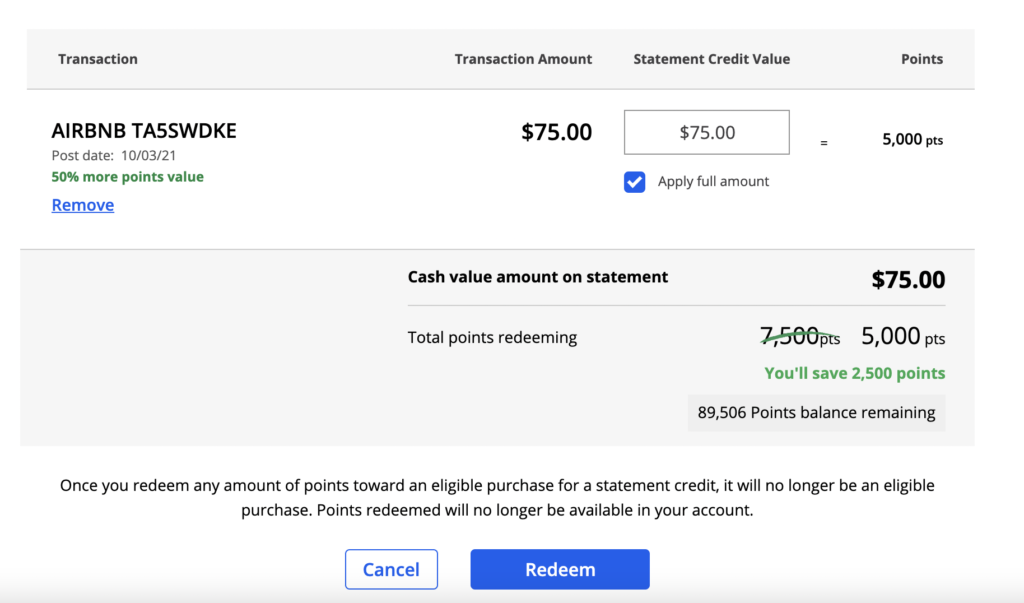Click the Transaction Amount column header
The height and width of the screenshot is (603, 1024).
click(x=523, y=59)
